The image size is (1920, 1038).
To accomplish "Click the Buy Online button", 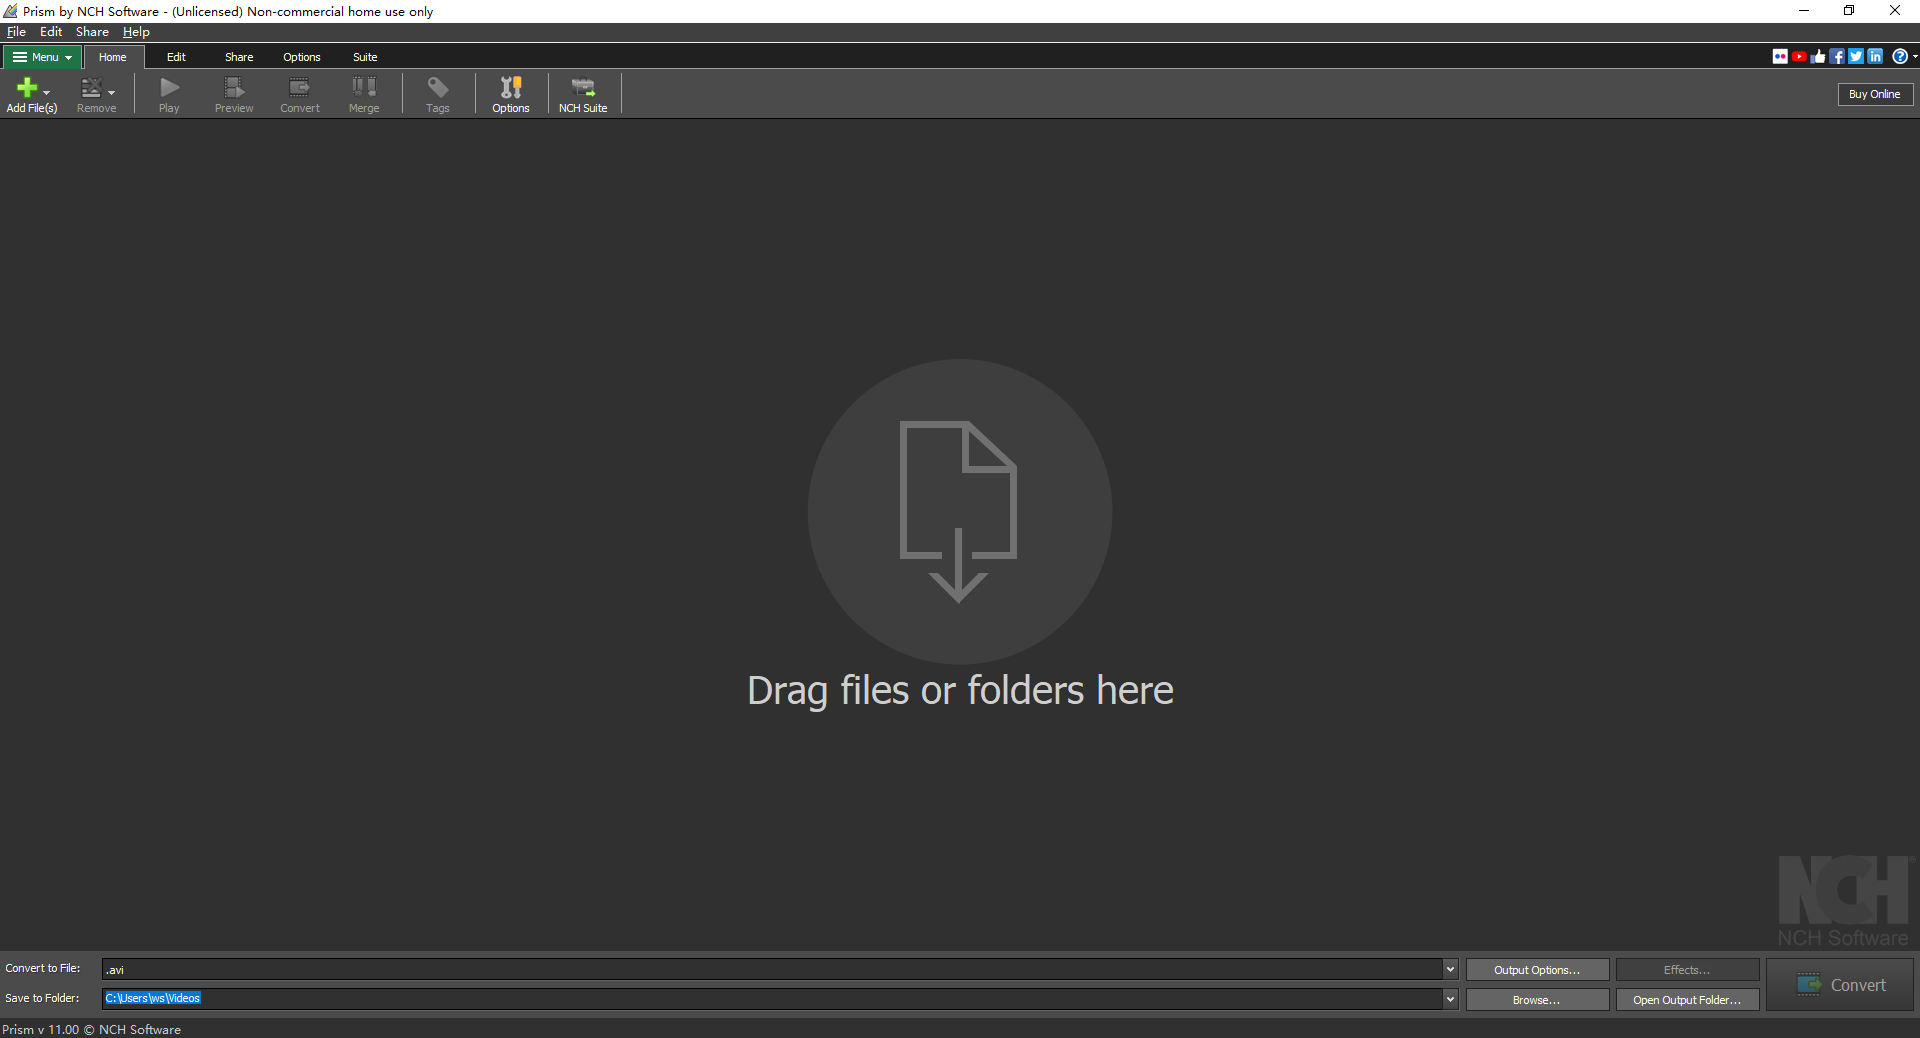I will (x=1875, y=94).
